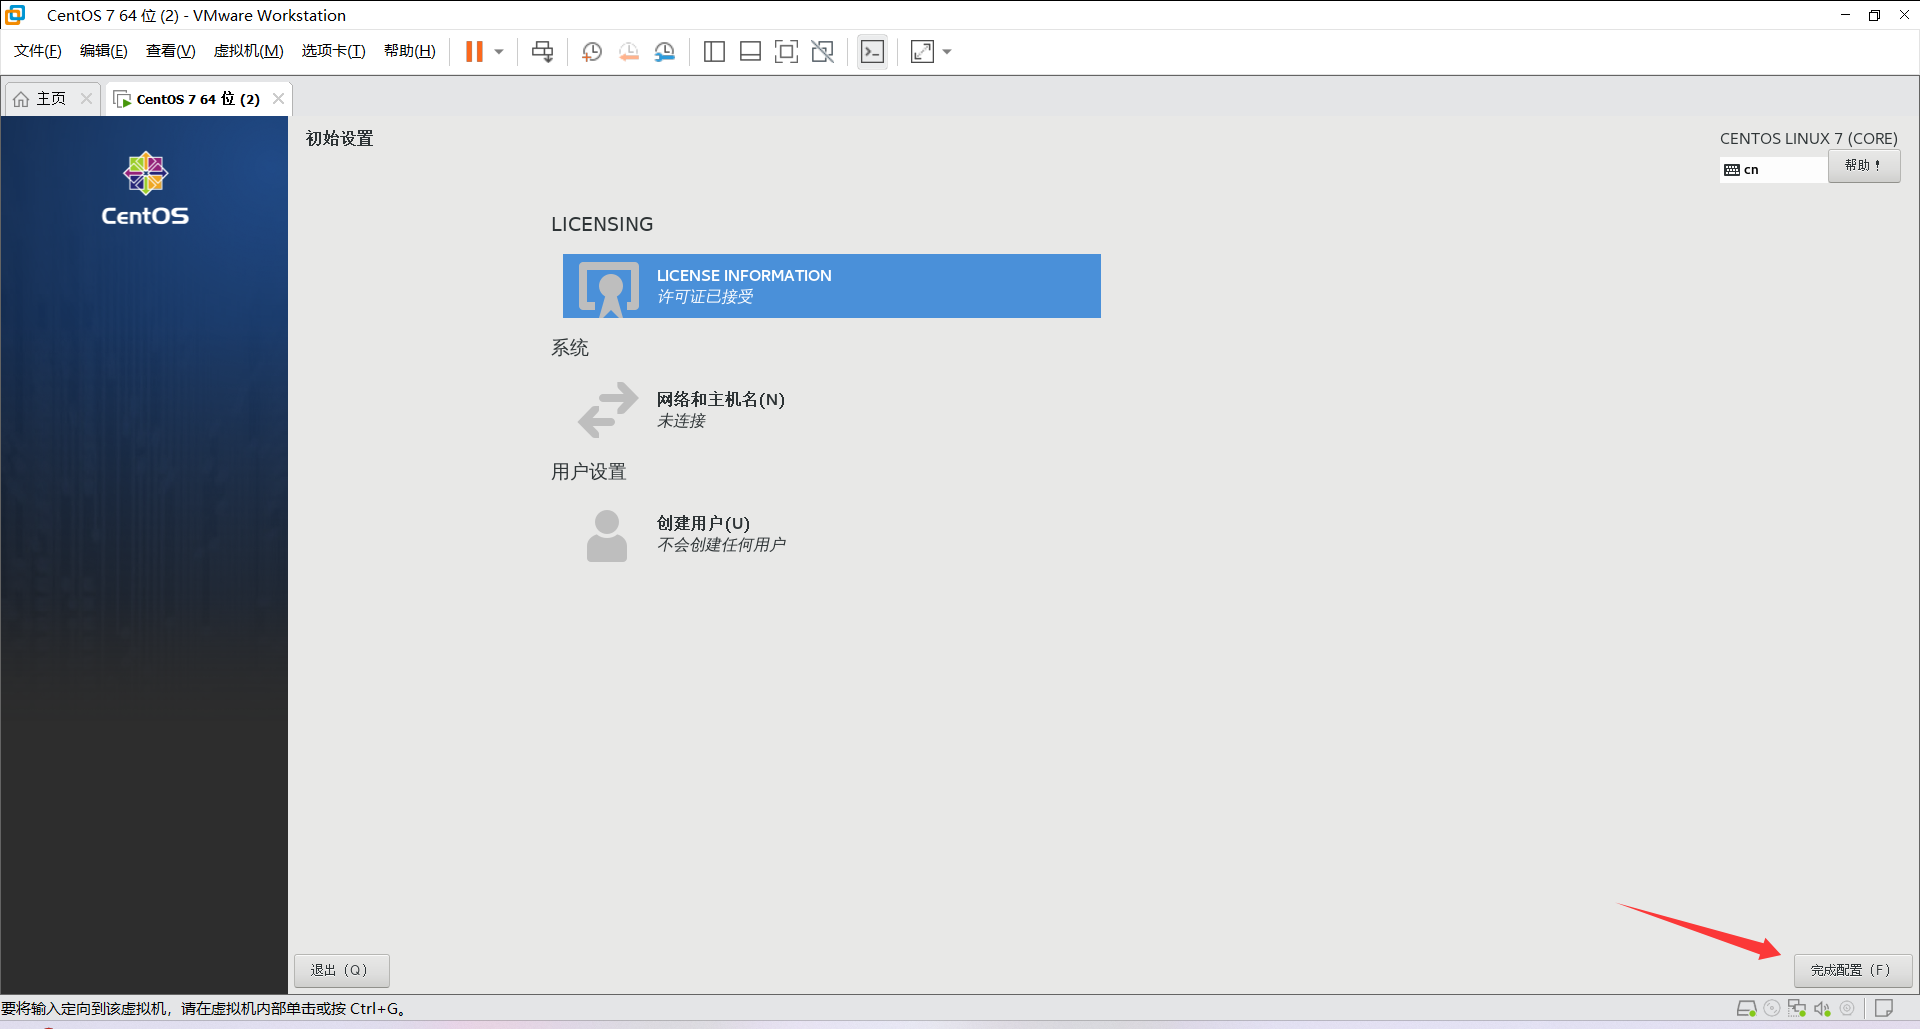Send Ctrl+Alt+Del to the virtual machine
This screenshot has height=1029, width=1920.
543,51
